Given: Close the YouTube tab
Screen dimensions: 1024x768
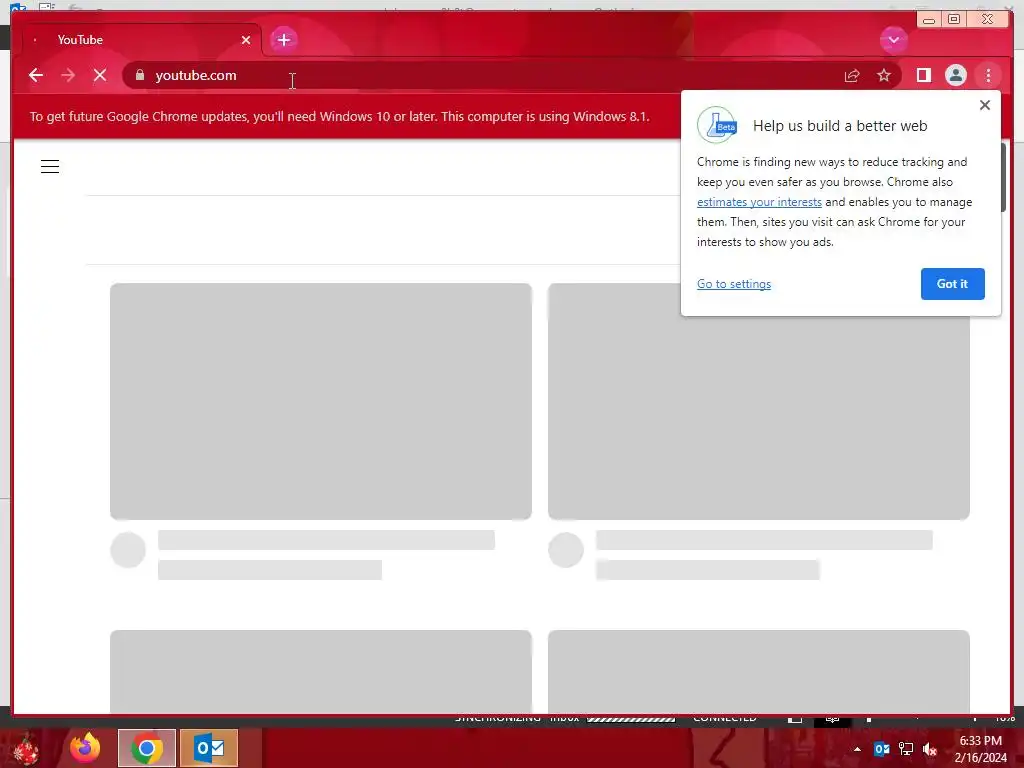Looking at the screenshot, I should (246, 40).
